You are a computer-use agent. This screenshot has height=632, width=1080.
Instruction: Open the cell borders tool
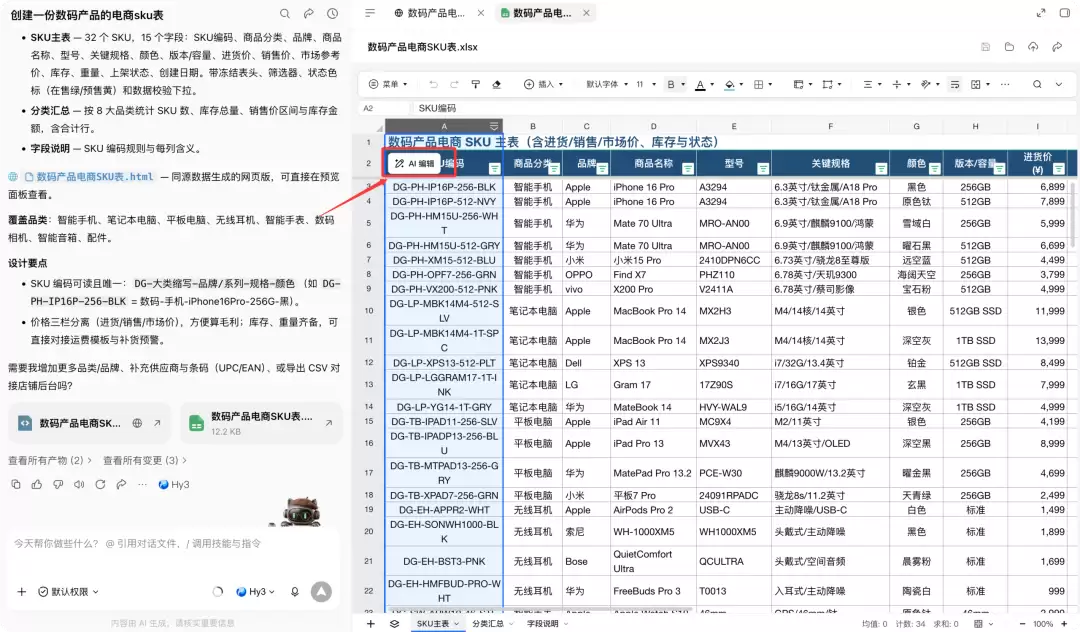point(758,84)
